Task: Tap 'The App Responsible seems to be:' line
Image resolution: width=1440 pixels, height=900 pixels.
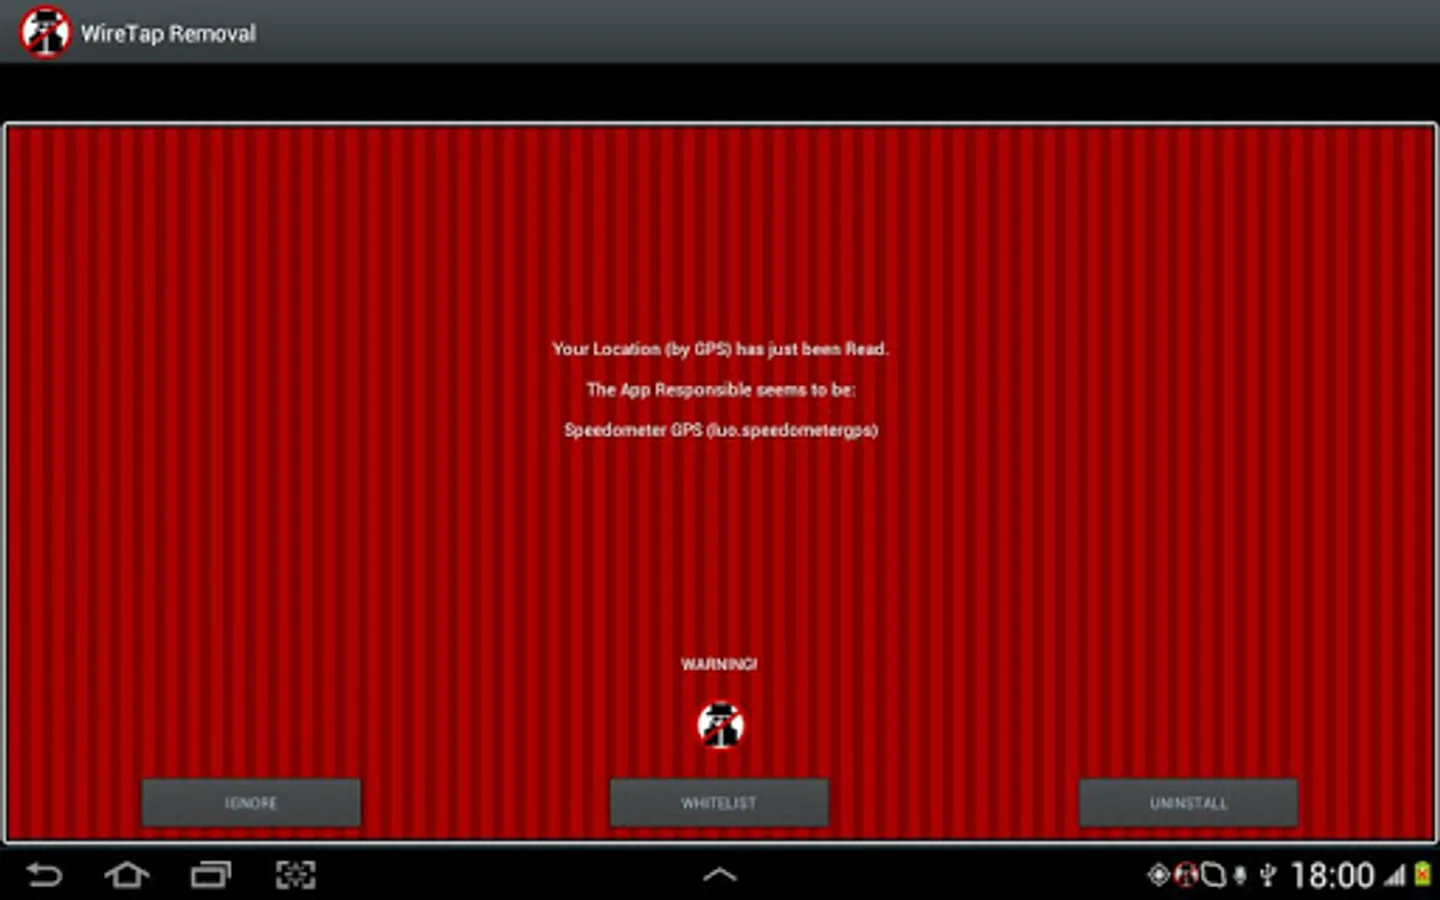Action: pos(720,390)
